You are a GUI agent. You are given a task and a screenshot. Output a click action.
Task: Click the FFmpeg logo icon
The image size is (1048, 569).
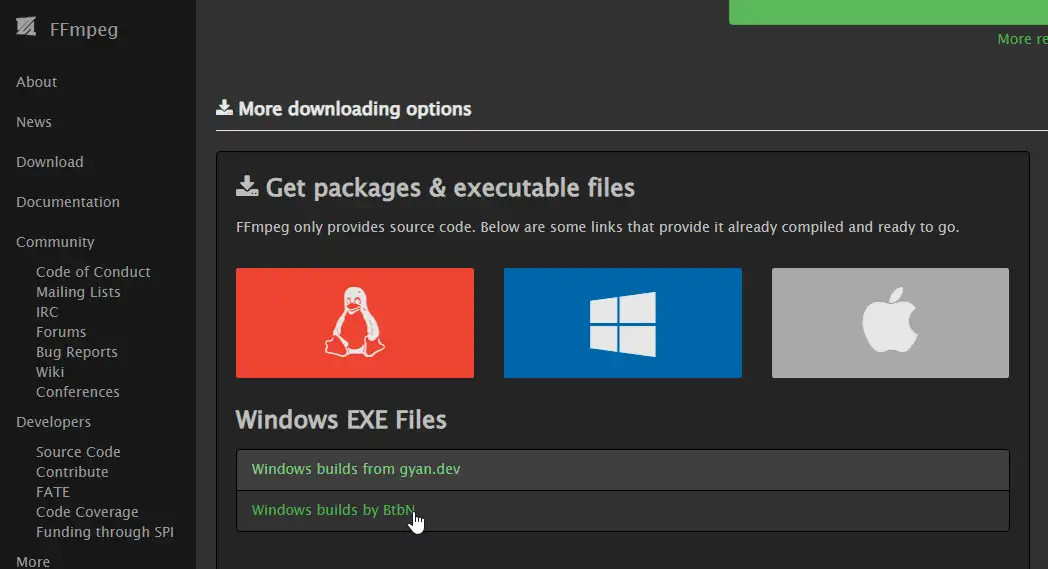coord(26,27)
